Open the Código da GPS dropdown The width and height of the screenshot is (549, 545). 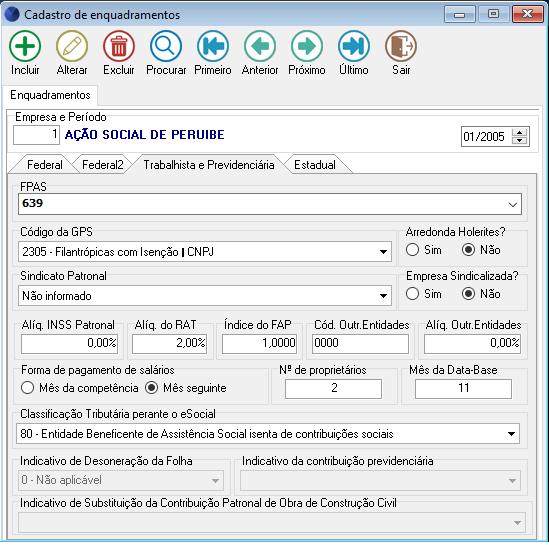tap(383, 252)
